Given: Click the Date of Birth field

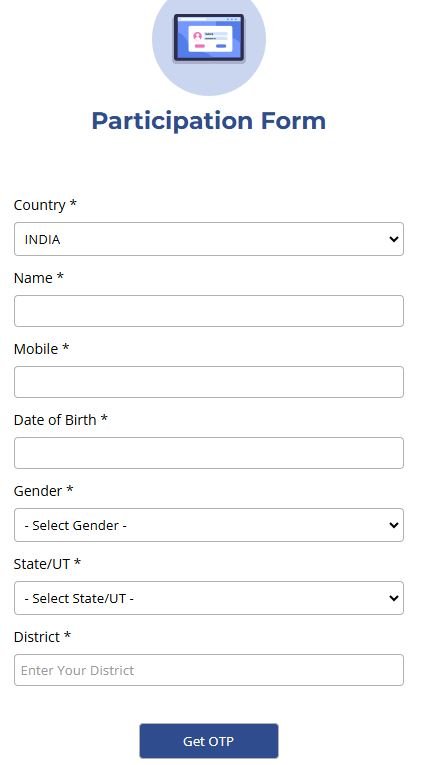Looking at the screenshot, I should [209, 453].
